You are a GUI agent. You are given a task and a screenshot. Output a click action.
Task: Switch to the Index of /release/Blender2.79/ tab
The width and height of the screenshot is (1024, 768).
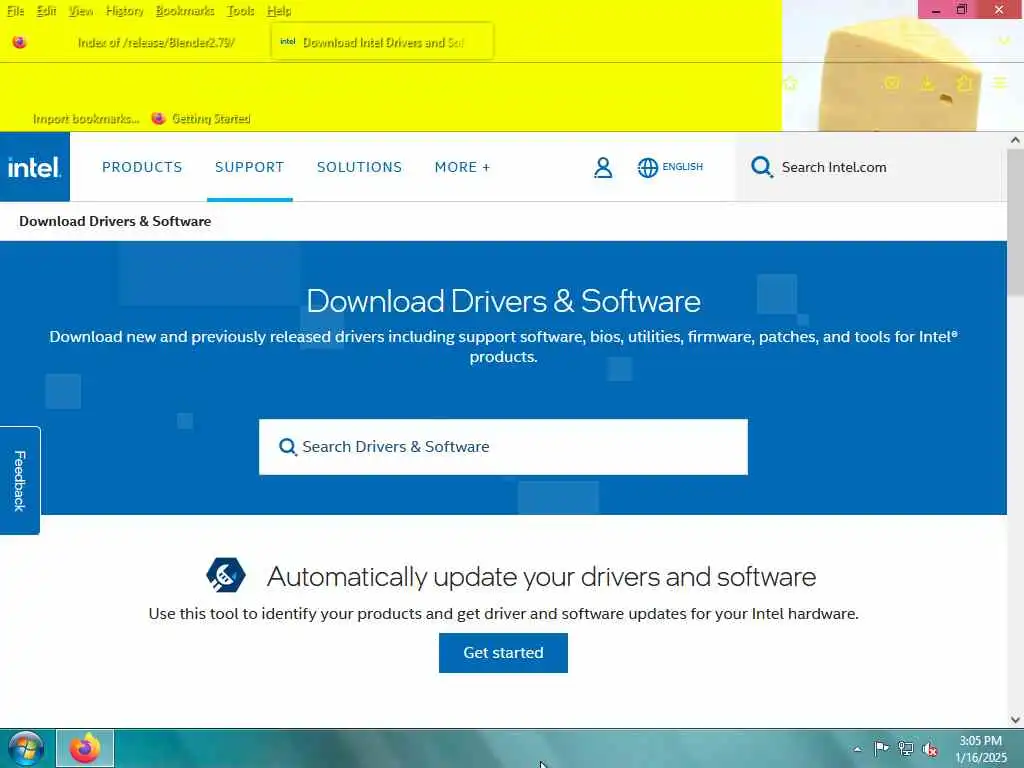(155, 42)
